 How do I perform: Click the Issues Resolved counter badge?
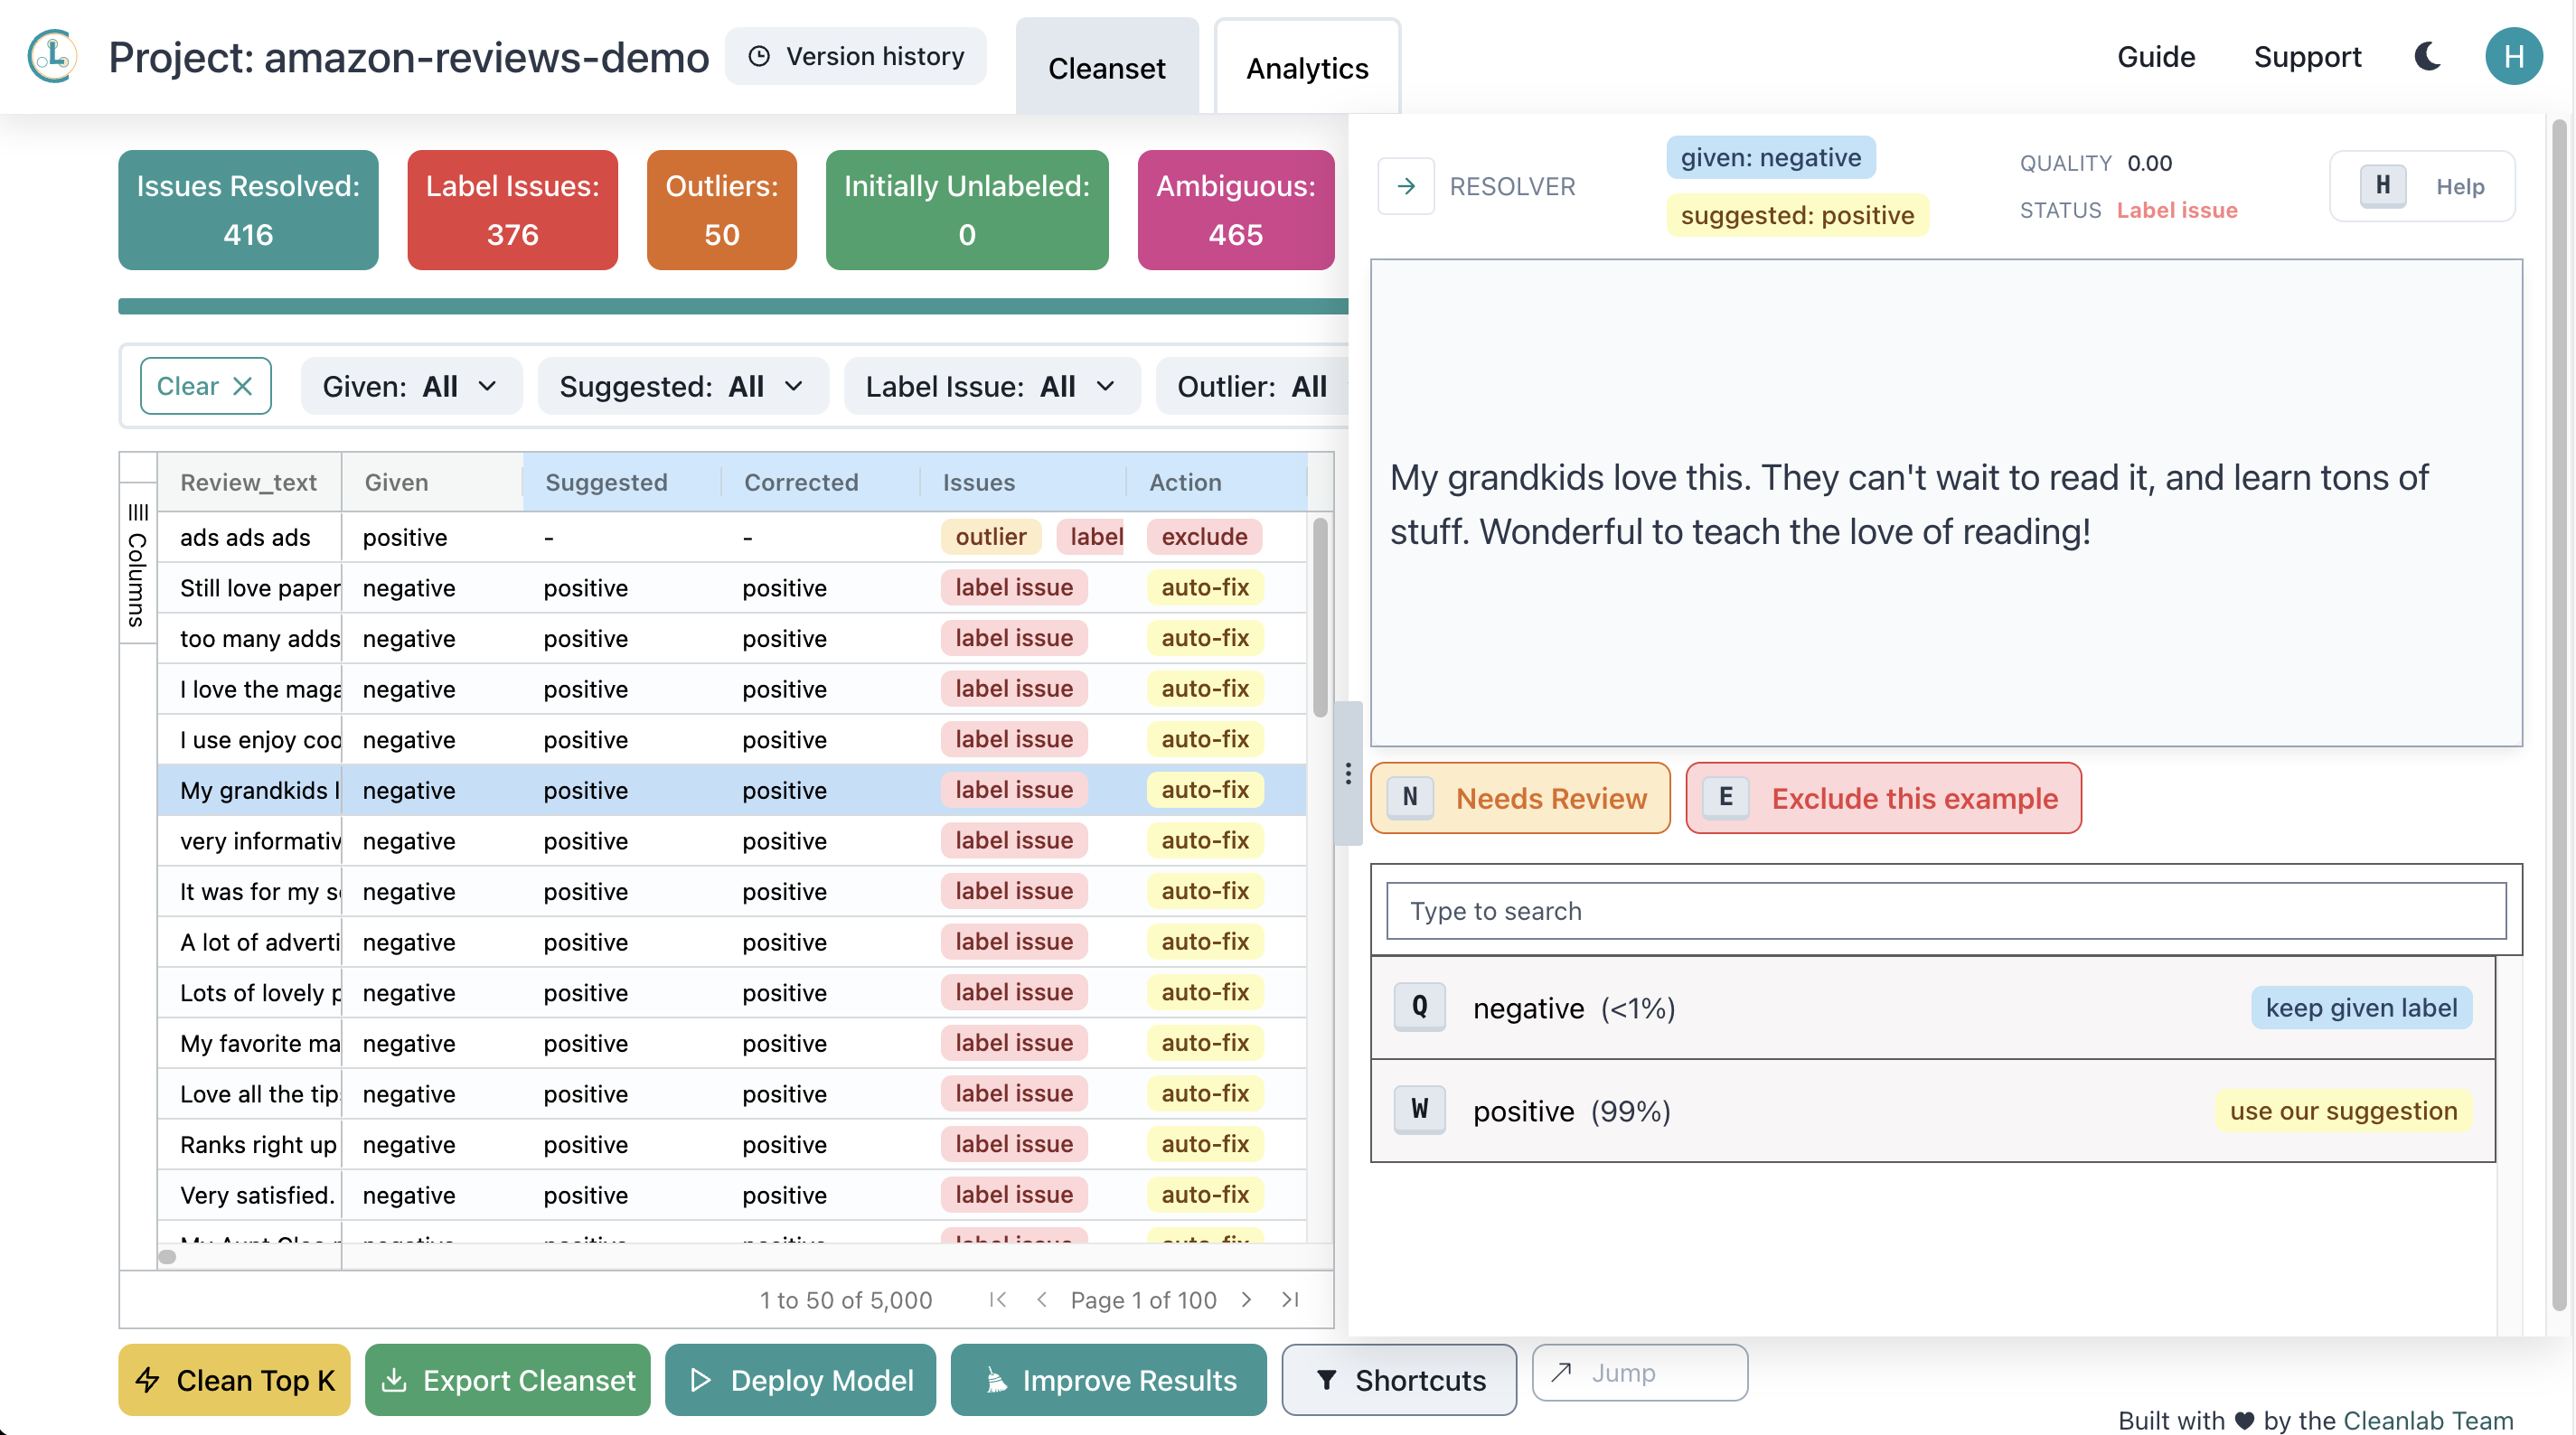click(248, 209)
